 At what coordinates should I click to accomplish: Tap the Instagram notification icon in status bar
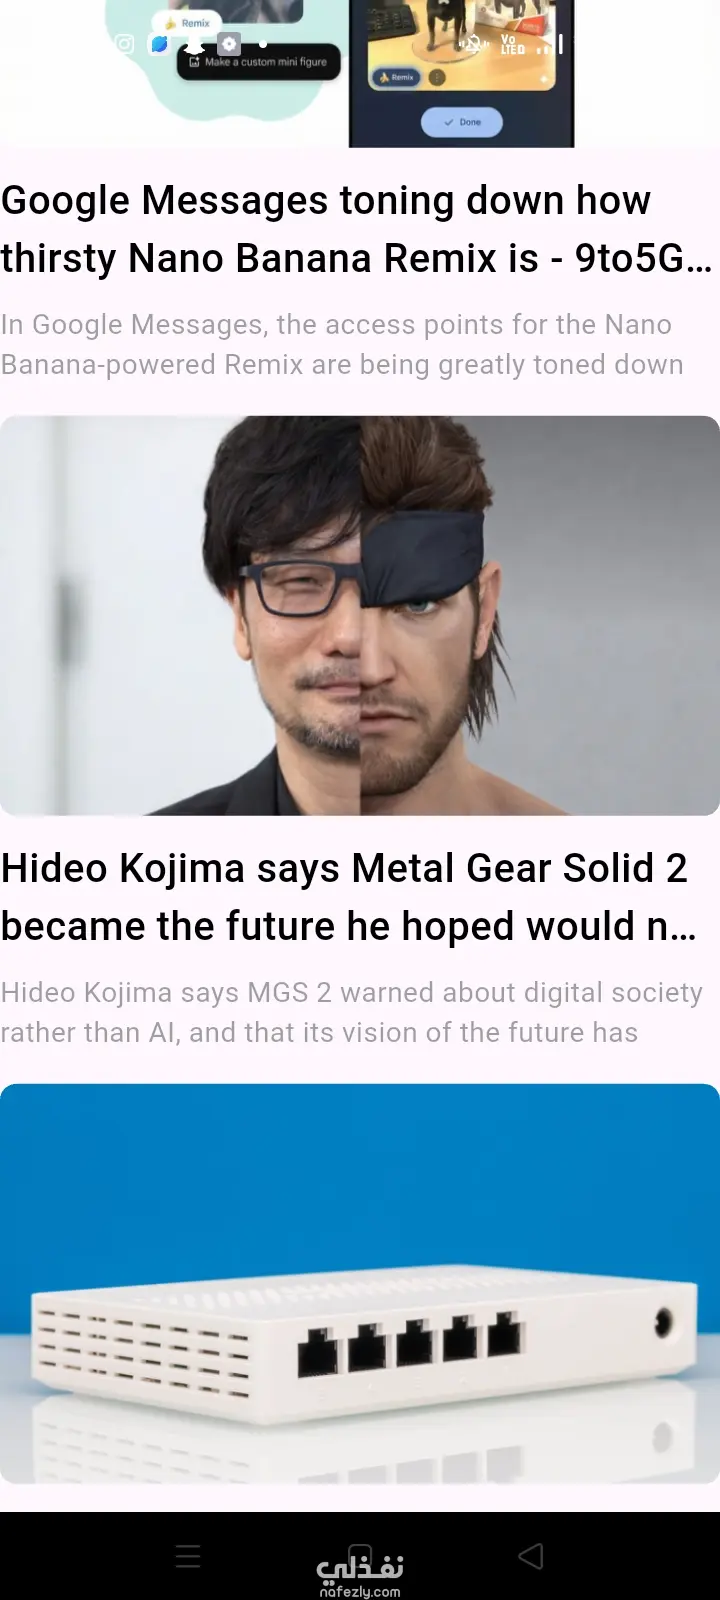click(125, 44)
